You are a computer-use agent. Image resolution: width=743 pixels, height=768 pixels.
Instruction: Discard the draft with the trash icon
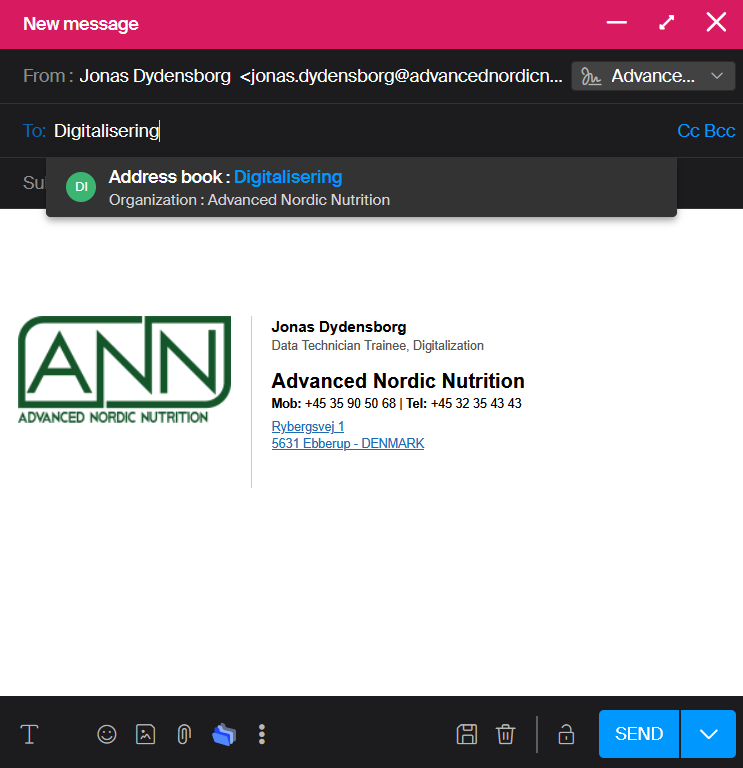[x=506, y=734]
